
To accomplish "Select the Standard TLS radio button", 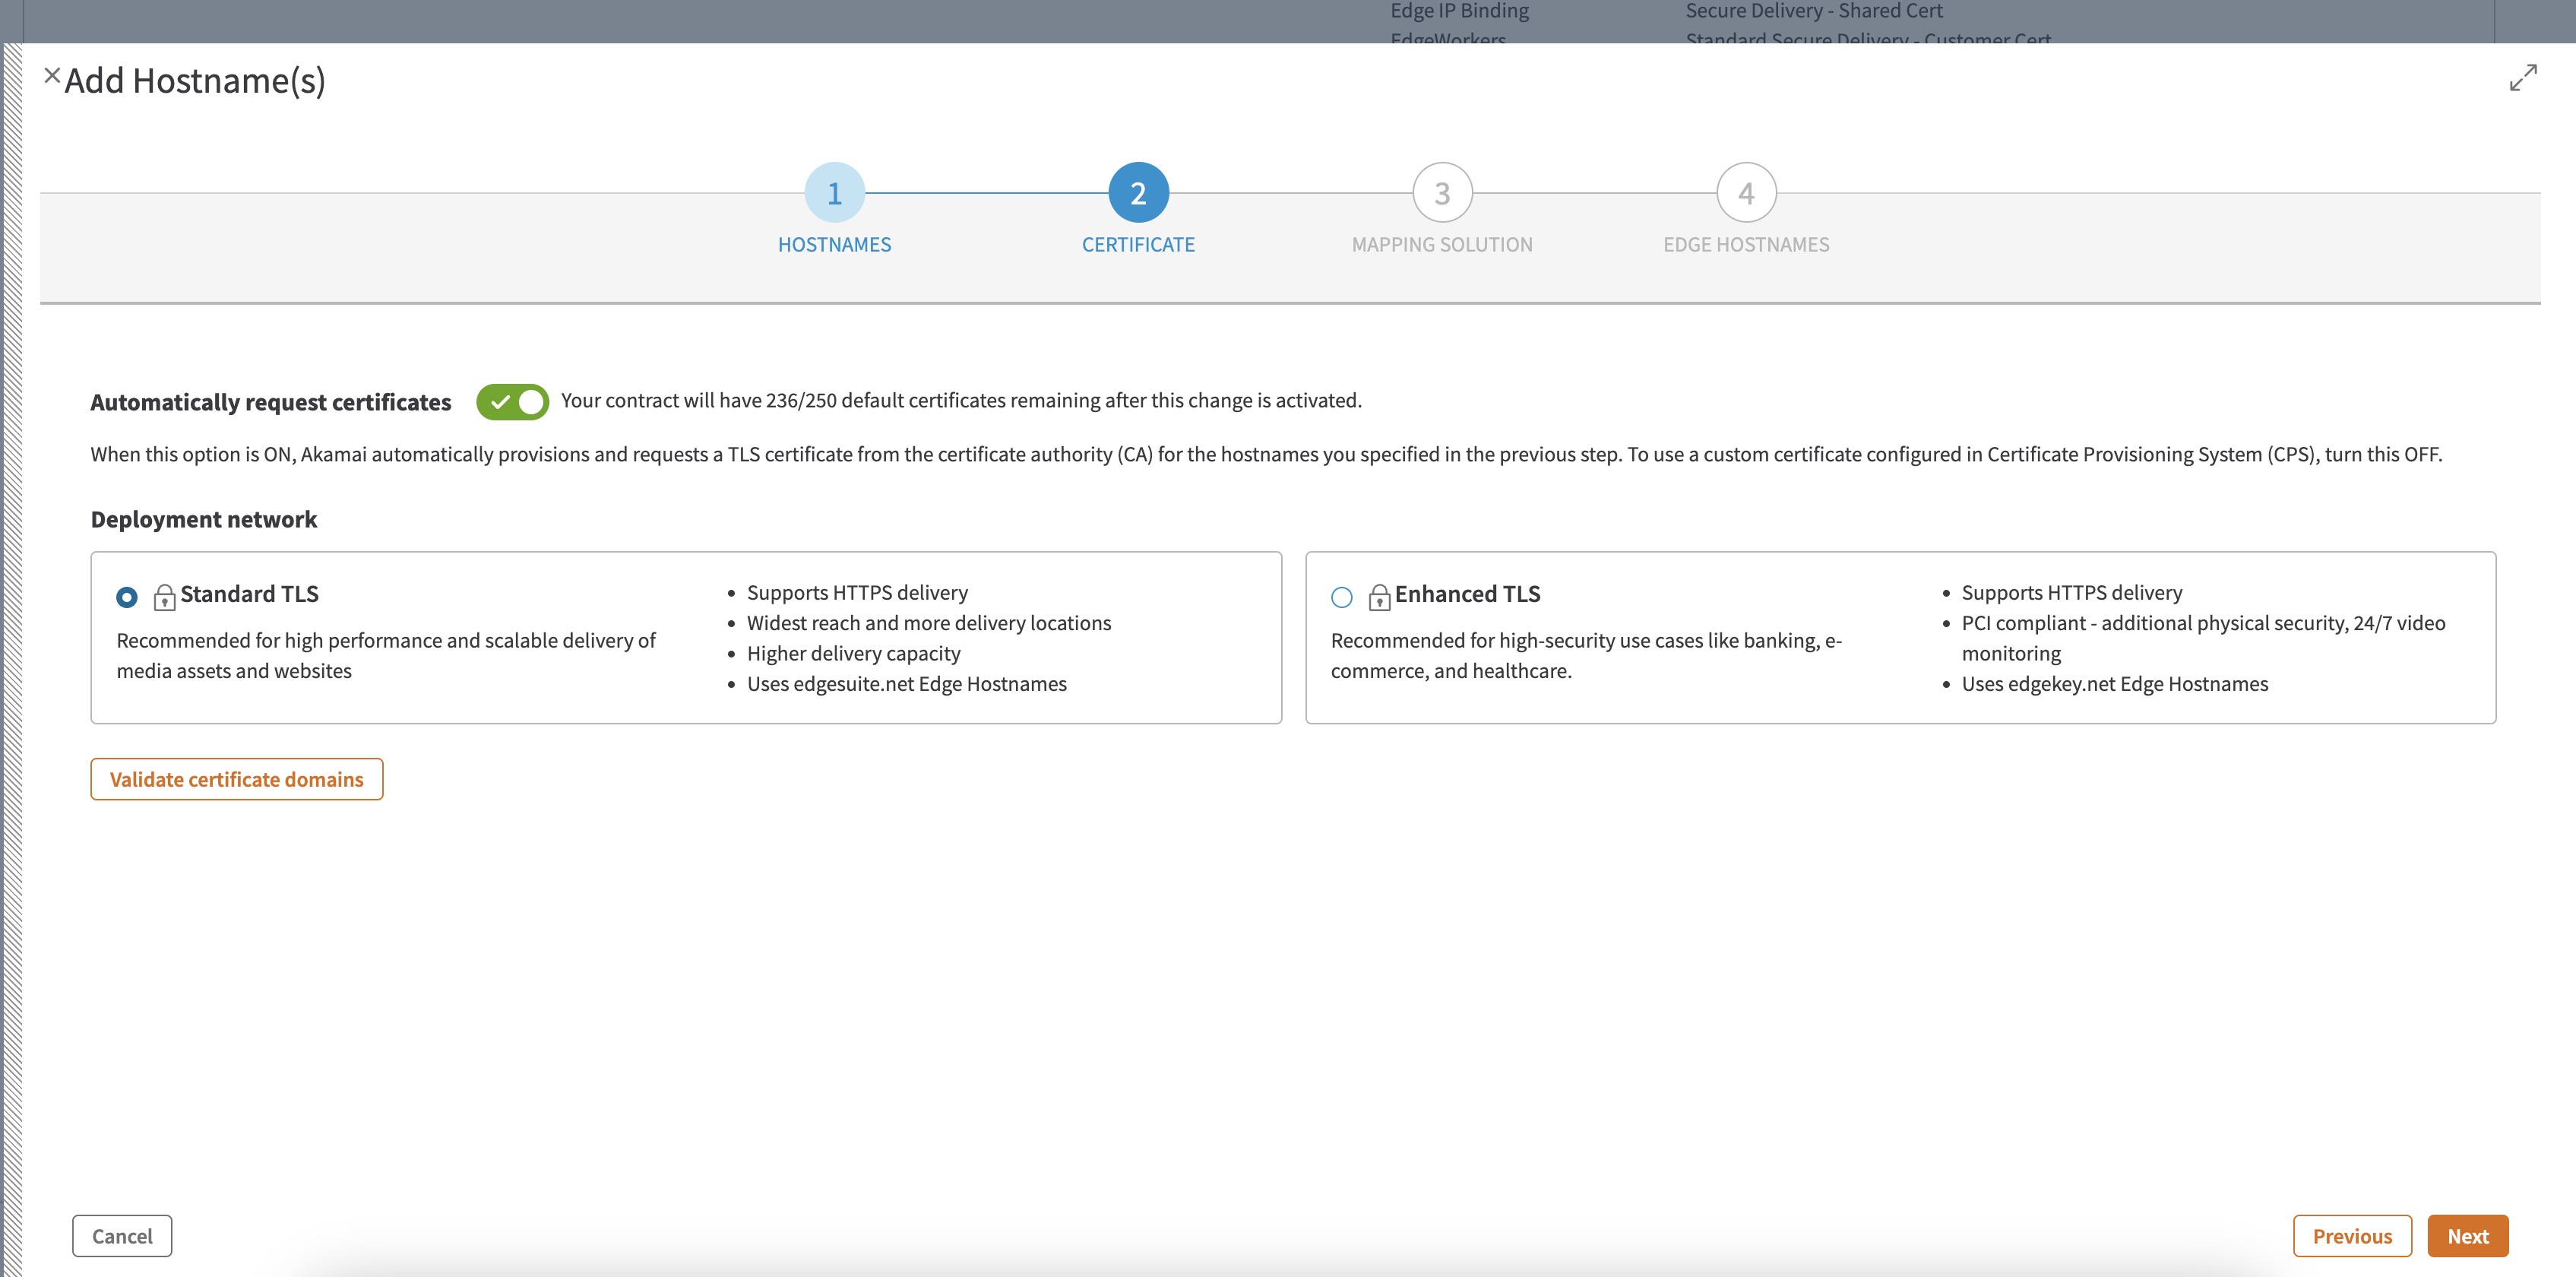I will 127,597.
